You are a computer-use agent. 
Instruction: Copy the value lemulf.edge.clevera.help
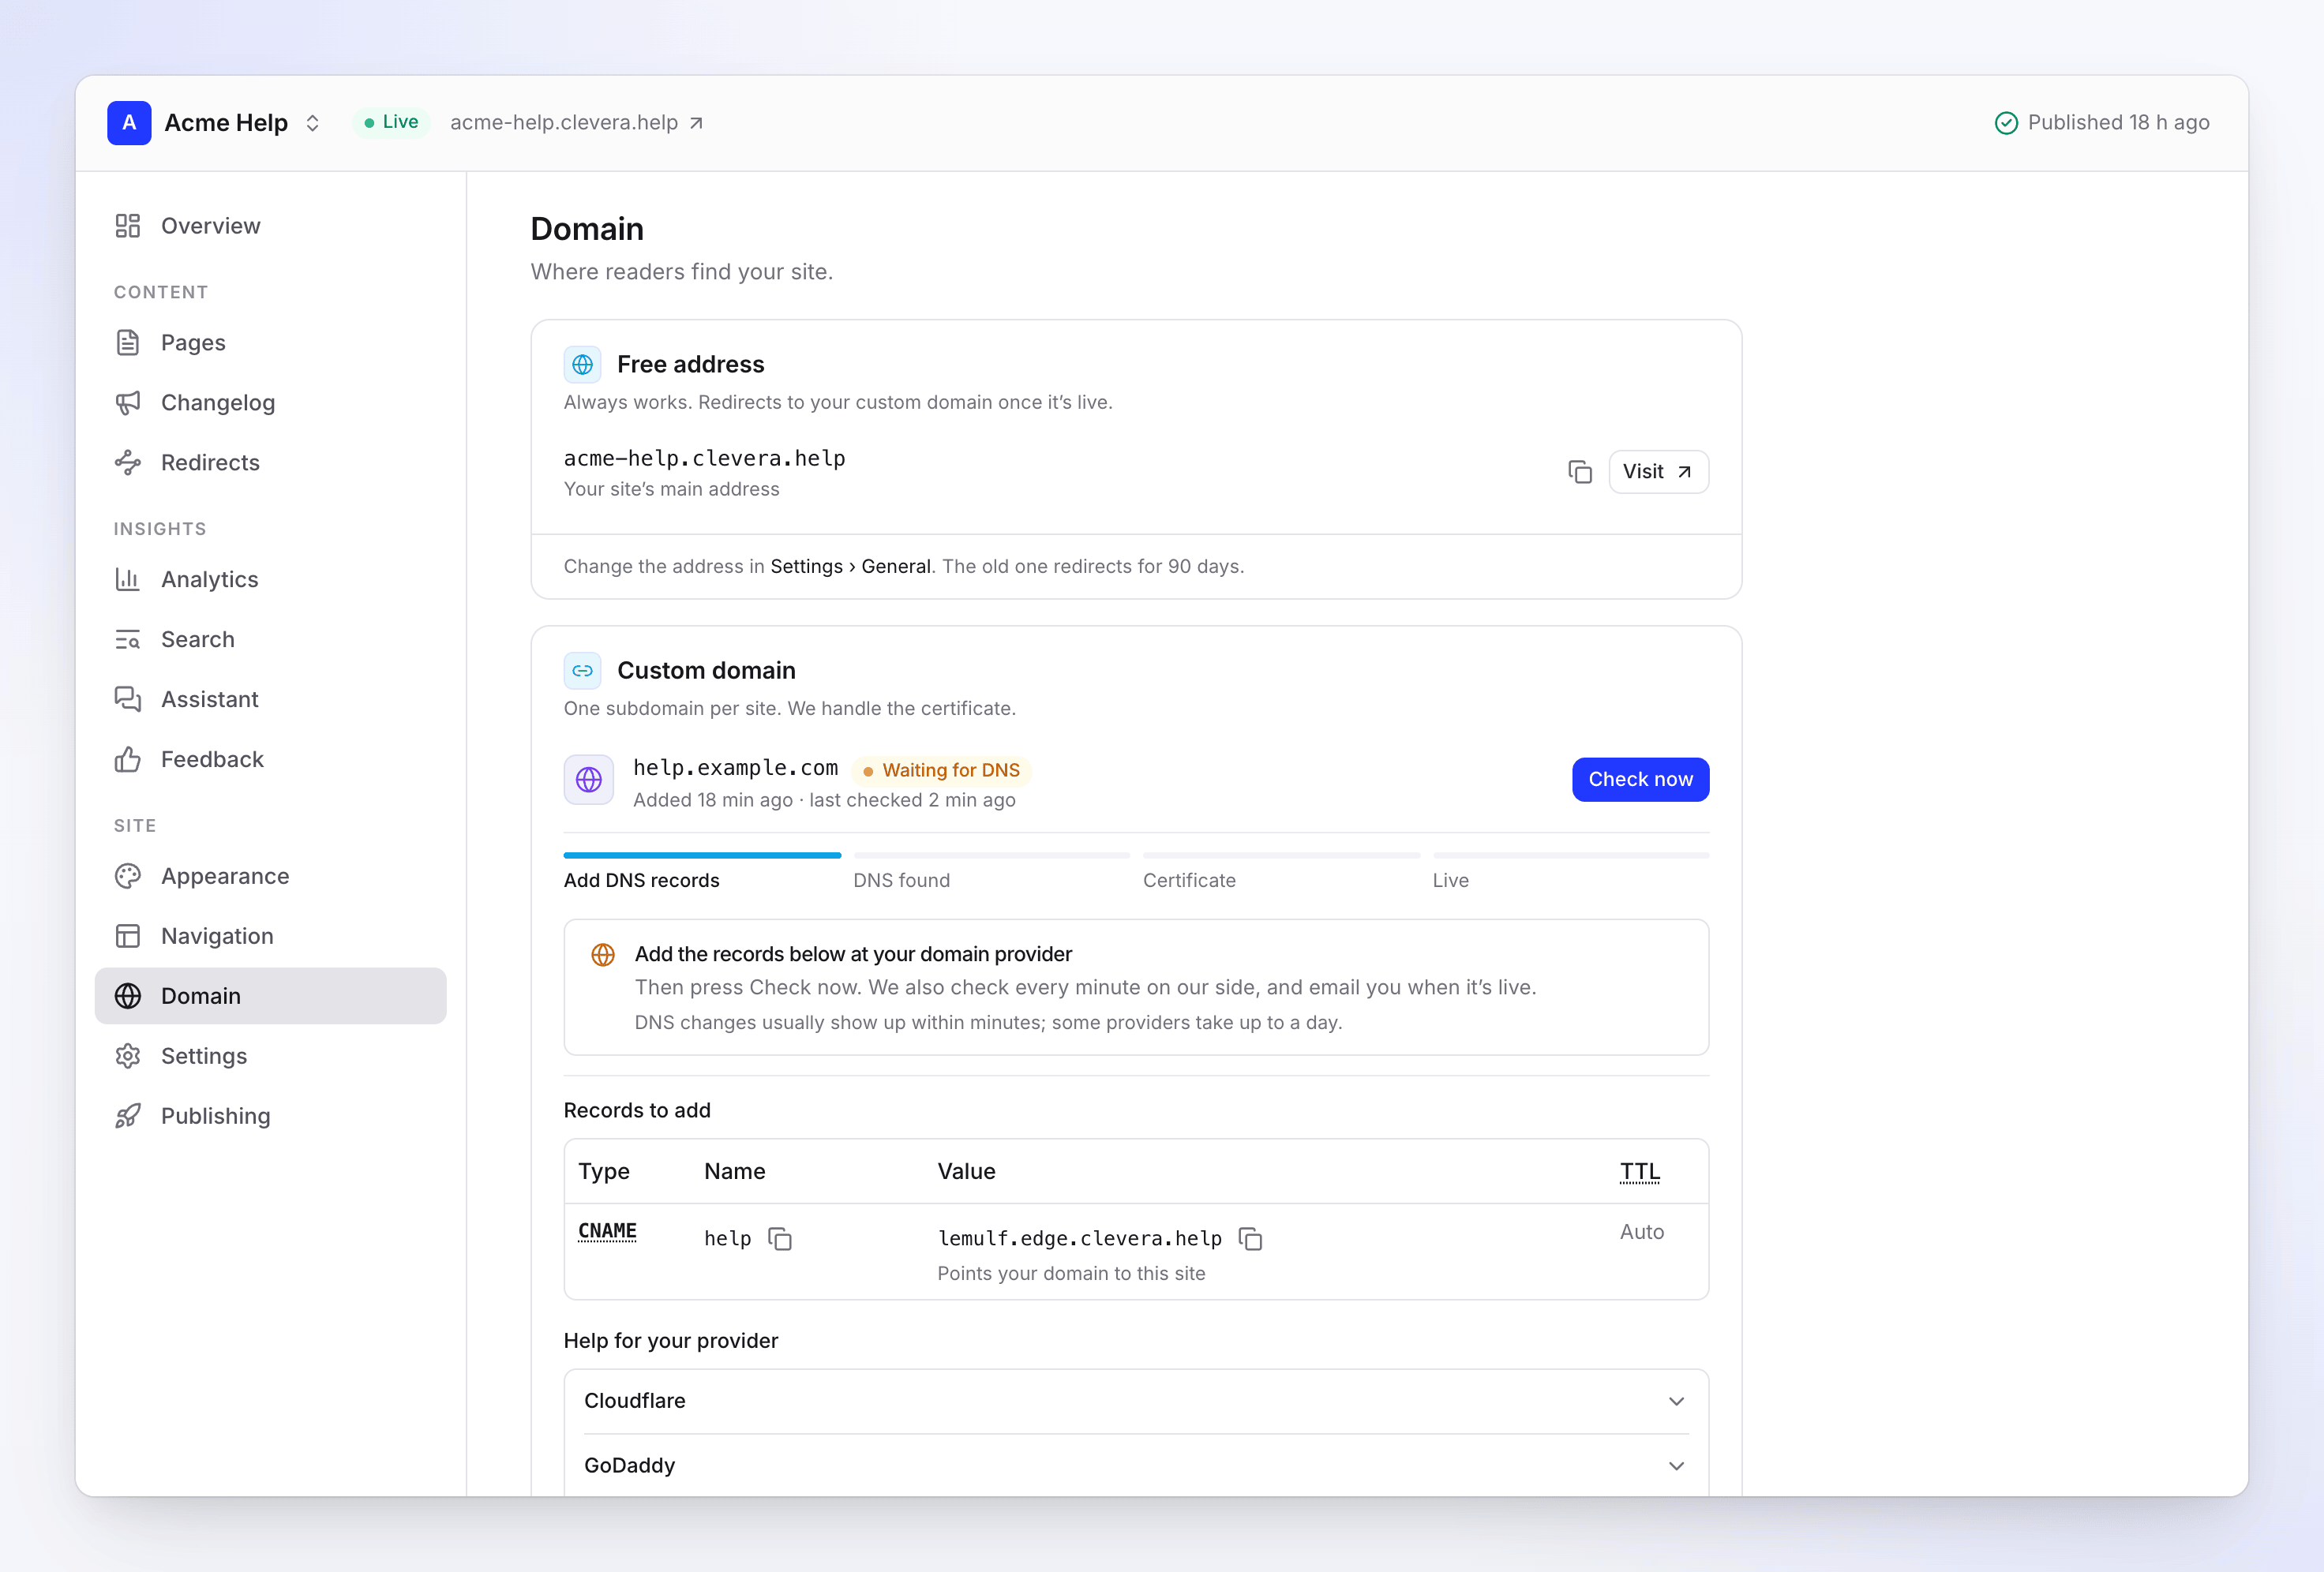[x=1250, y=1239]
